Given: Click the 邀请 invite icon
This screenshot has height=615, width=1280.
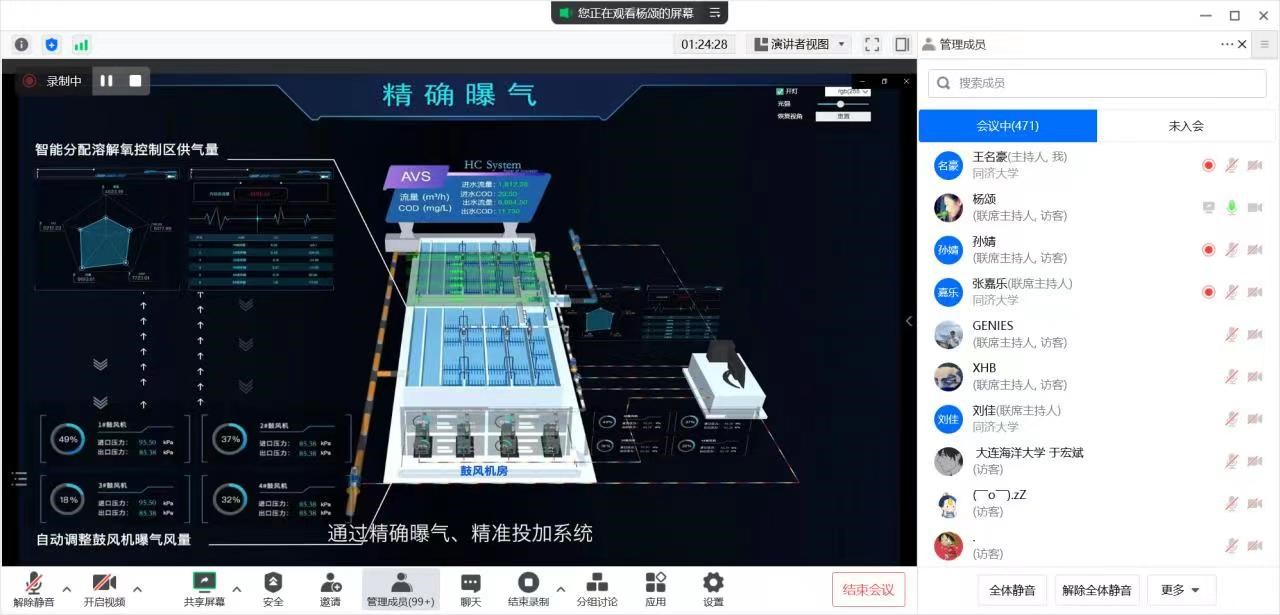Looking at the screenshot, I should pos(330,582).
